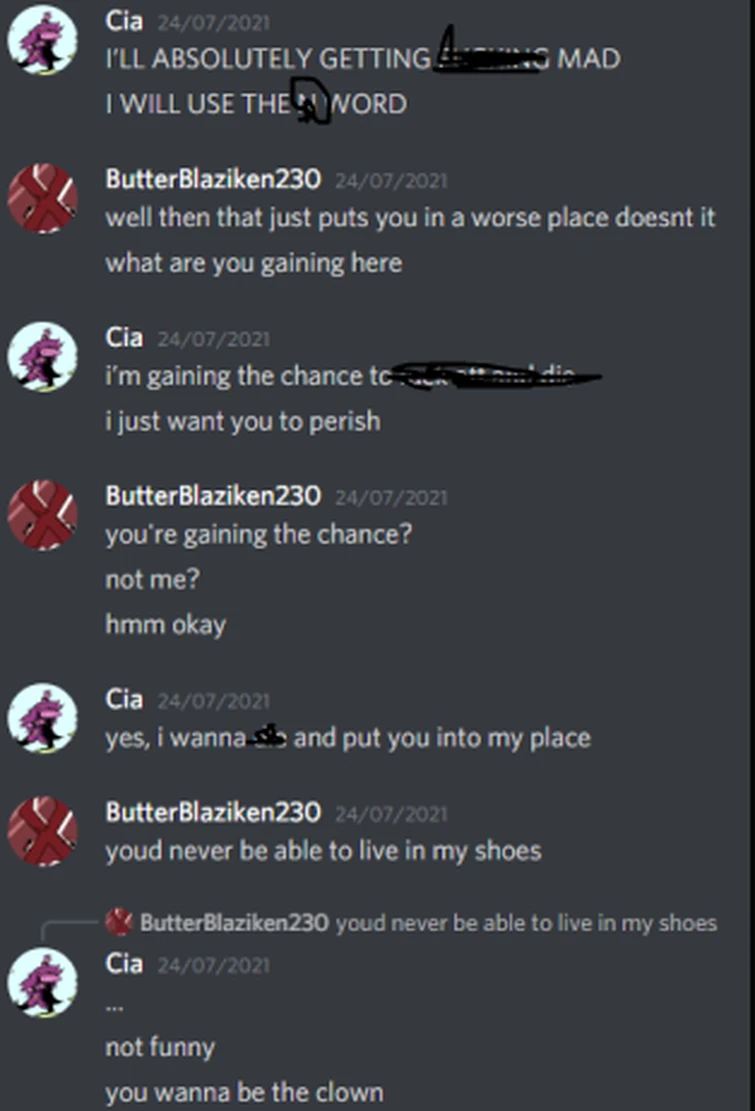Click the ButterBlaziken230 name in the reply preview
755x1111 pixels.
tap(234, 922)
